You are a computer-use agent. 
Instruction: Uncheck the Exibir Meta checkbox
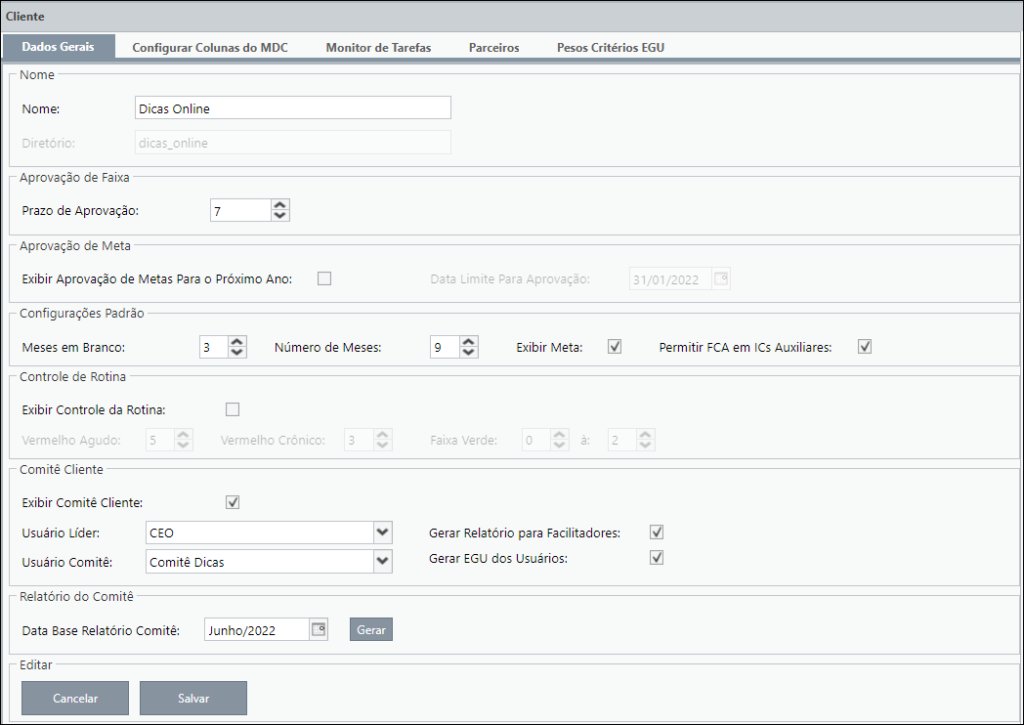(x=615, y=346)
